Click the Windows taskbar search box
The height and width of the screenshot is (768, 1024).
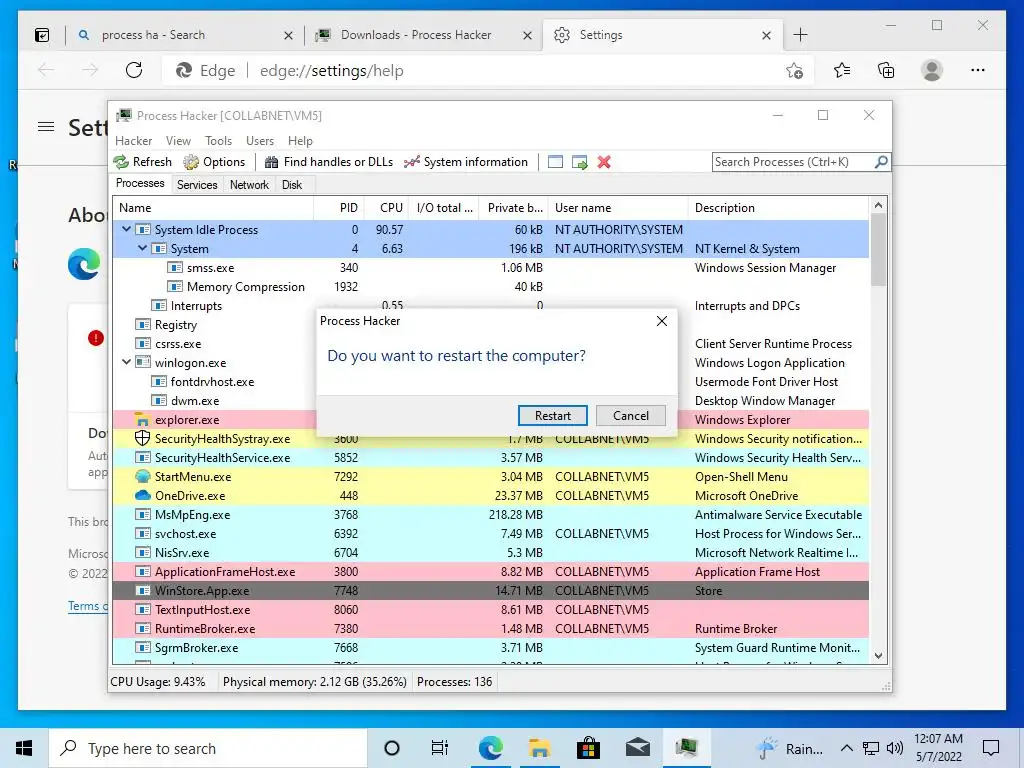tap(208, 748)
